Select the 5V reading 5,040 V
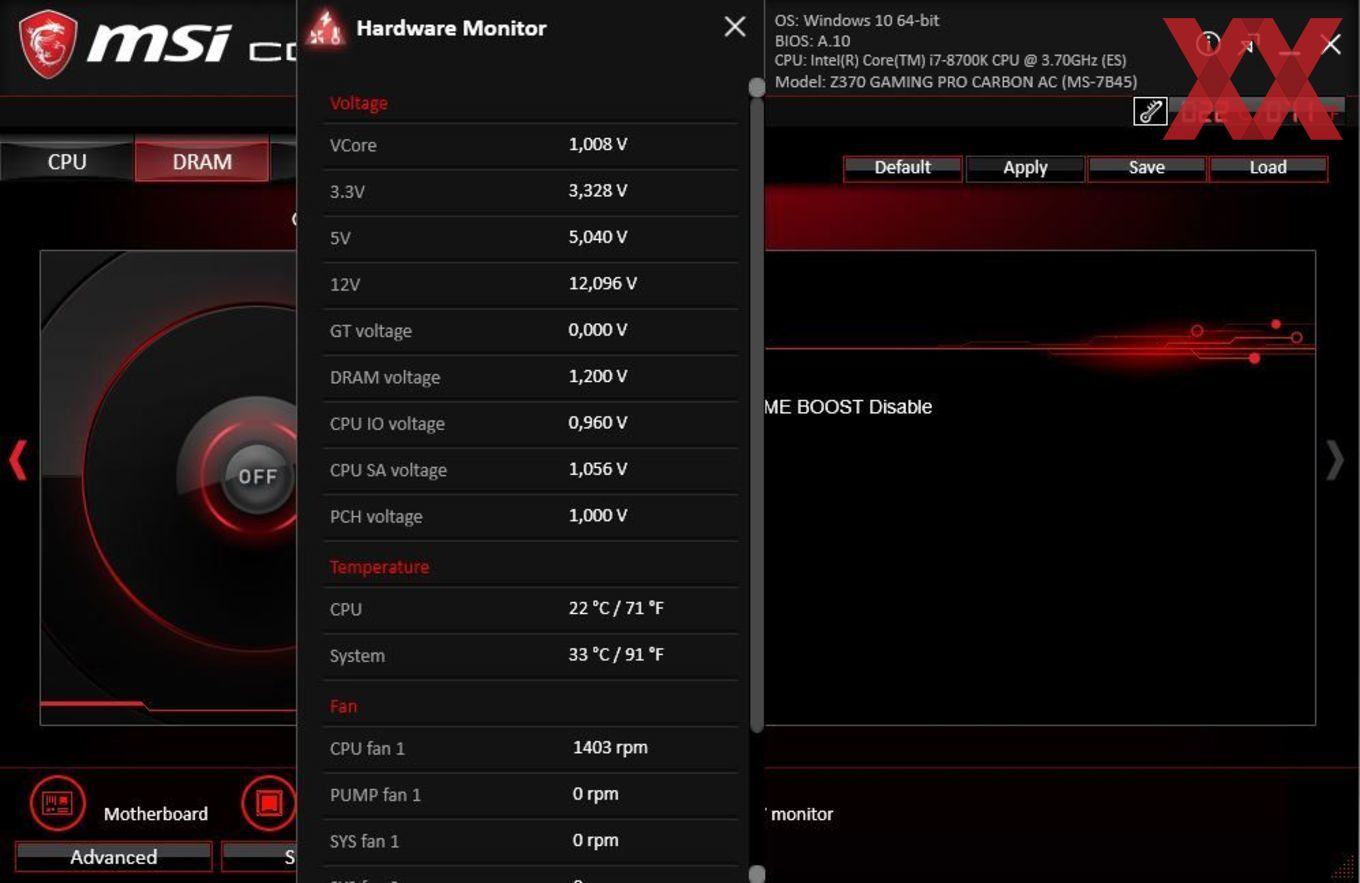Viewport: 1360px width, 883px height. tap(598, 237)
